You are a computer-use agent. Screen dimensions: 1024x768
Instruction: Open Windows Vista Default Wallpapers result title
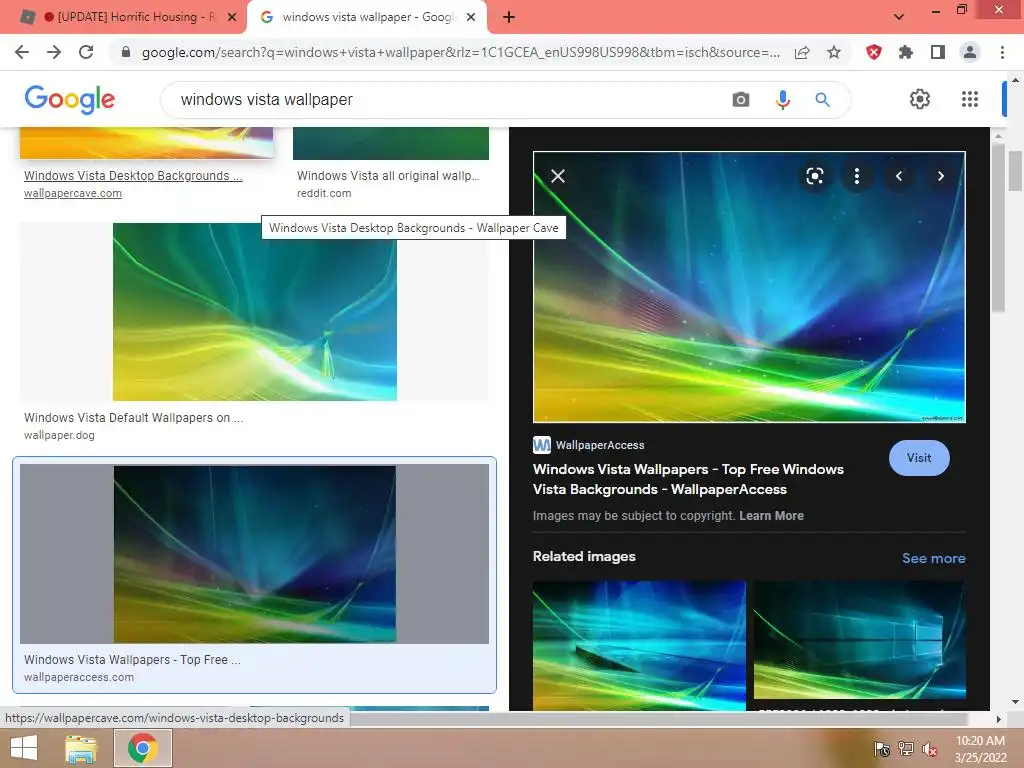133,417
